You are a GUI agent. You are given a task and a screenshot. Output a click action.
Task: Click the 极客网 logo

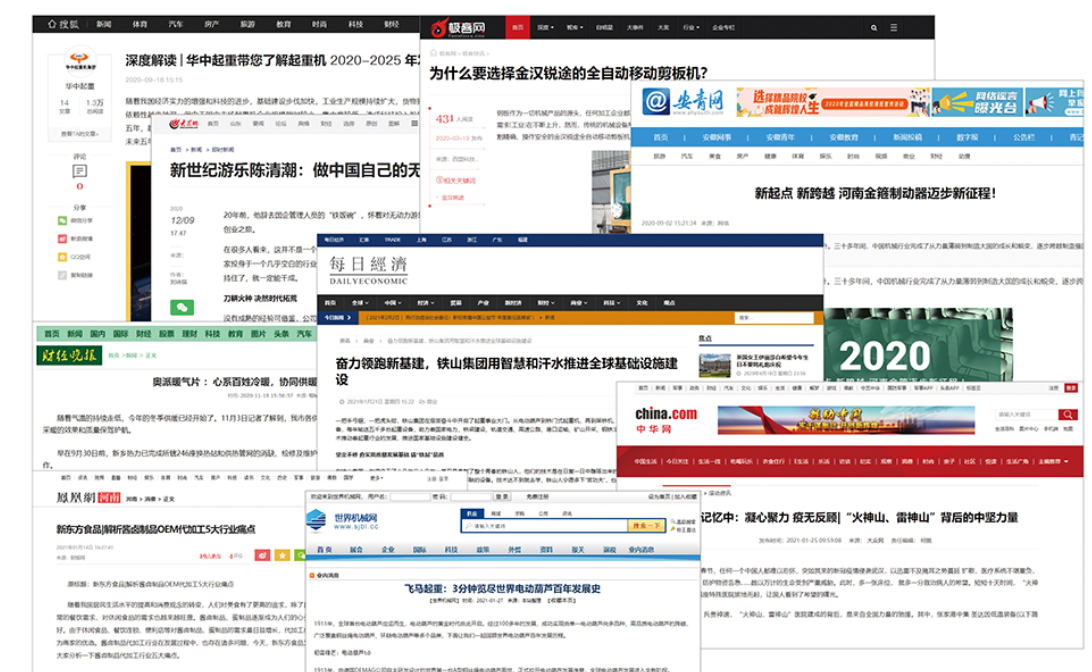(x=458, y=28)
